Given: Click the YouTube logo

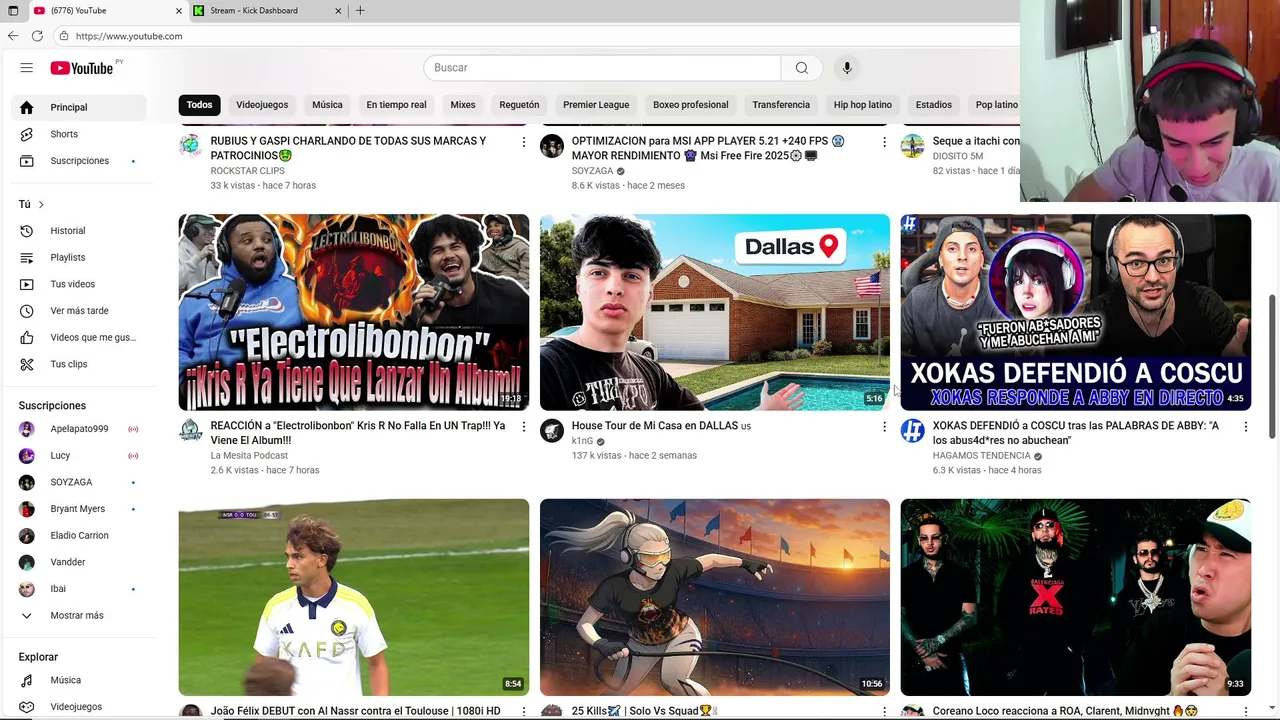Looking at the screenshot, I should coord(82,68).
